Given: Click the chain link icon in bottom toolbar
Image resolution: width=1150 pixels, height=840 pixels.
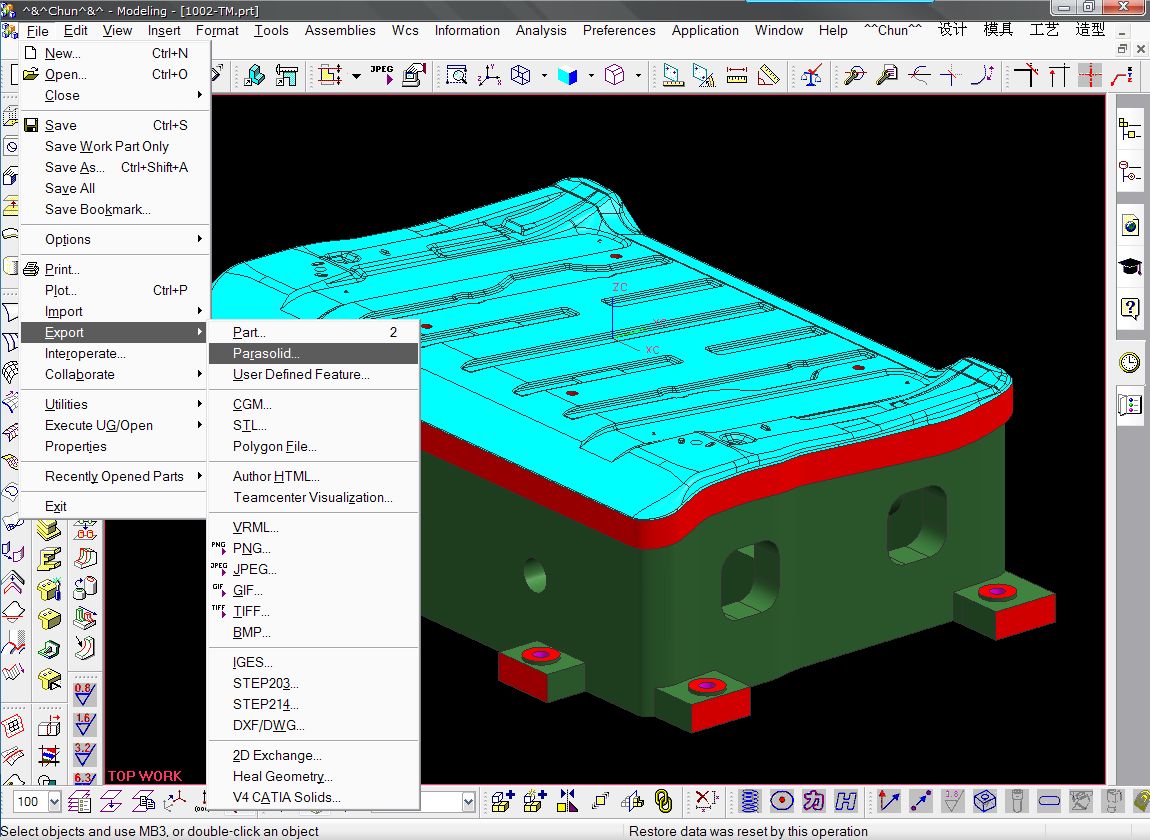Looking at the screenshot, I should pyautogui.click(x=664, y=801).
